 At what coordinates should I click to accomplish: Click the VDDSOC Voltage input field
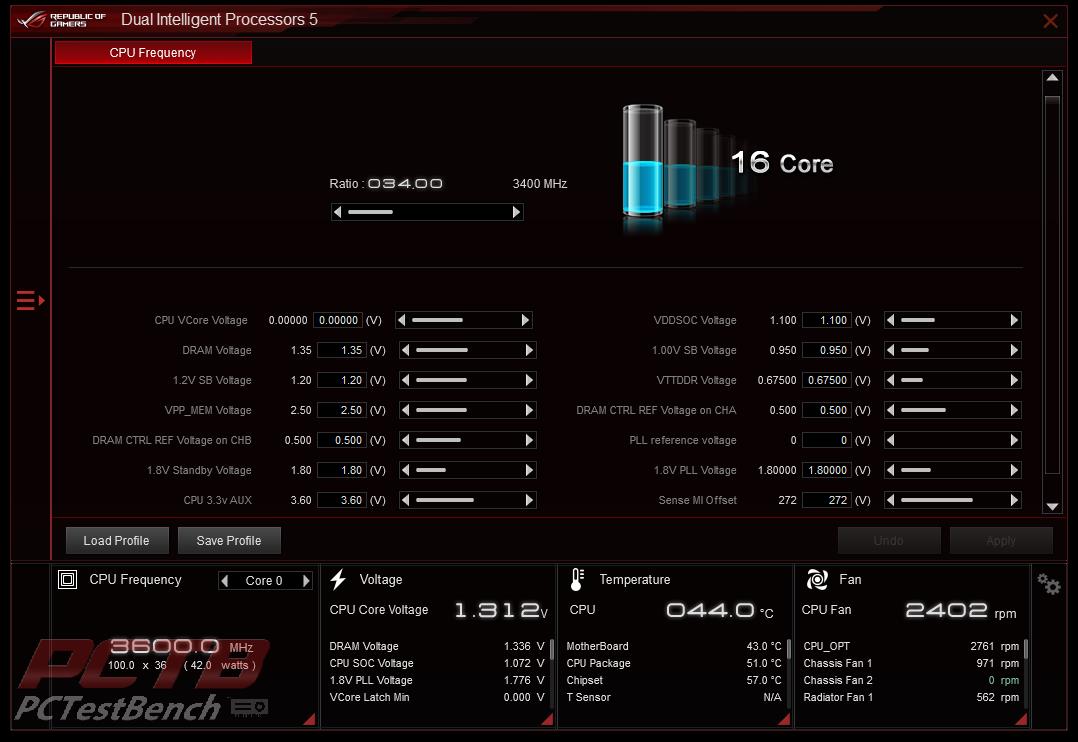(x=827, y=320)
